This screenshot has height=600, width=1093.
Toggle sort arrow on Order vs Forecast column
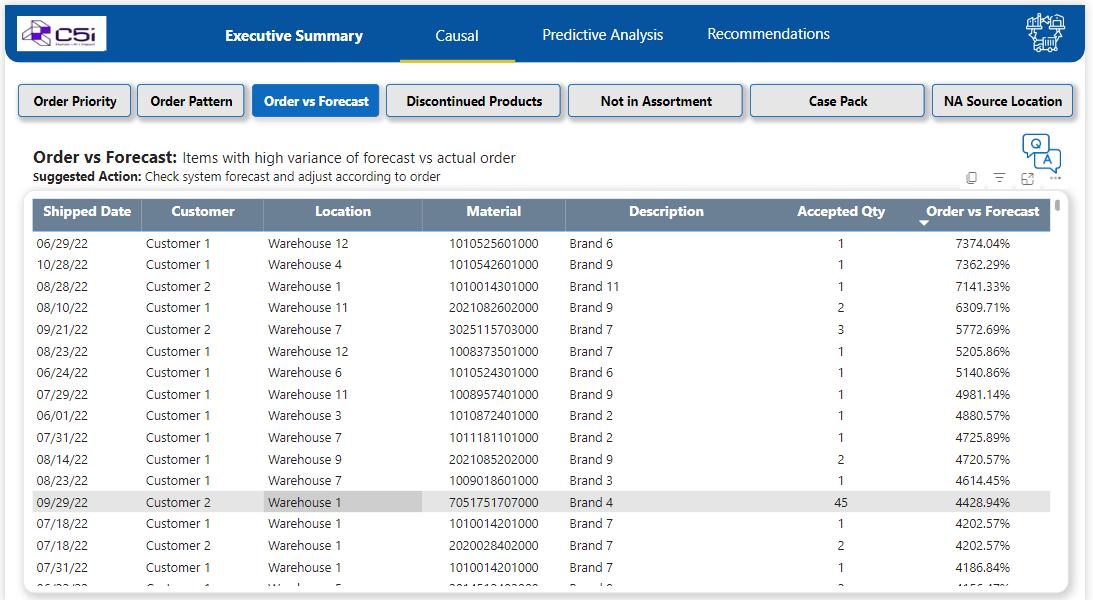pos(924,223)
